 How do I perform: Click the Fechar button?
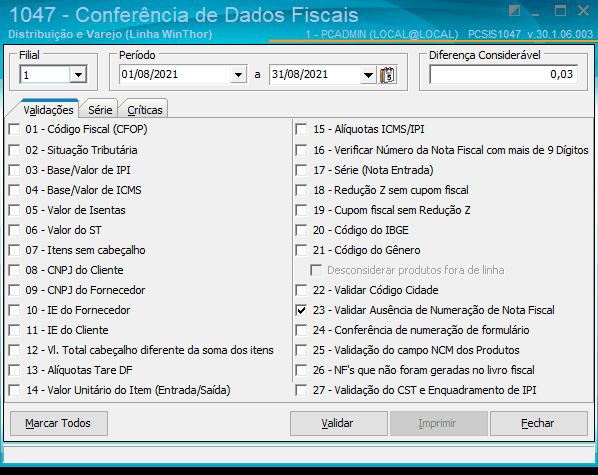539,423
